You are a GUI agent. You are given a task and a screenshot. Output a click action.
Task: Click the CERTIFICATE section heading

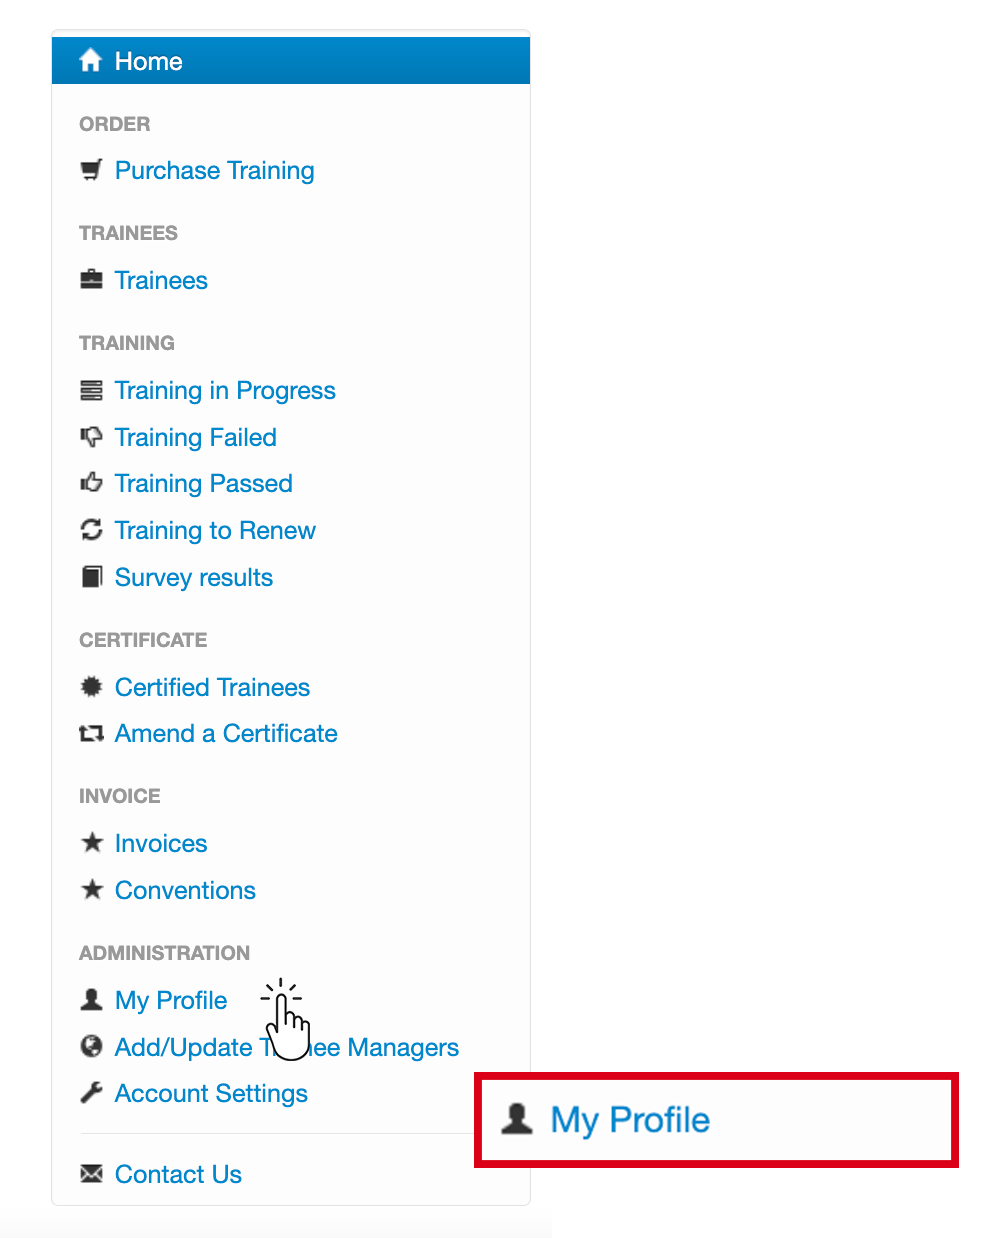(143, 640)
